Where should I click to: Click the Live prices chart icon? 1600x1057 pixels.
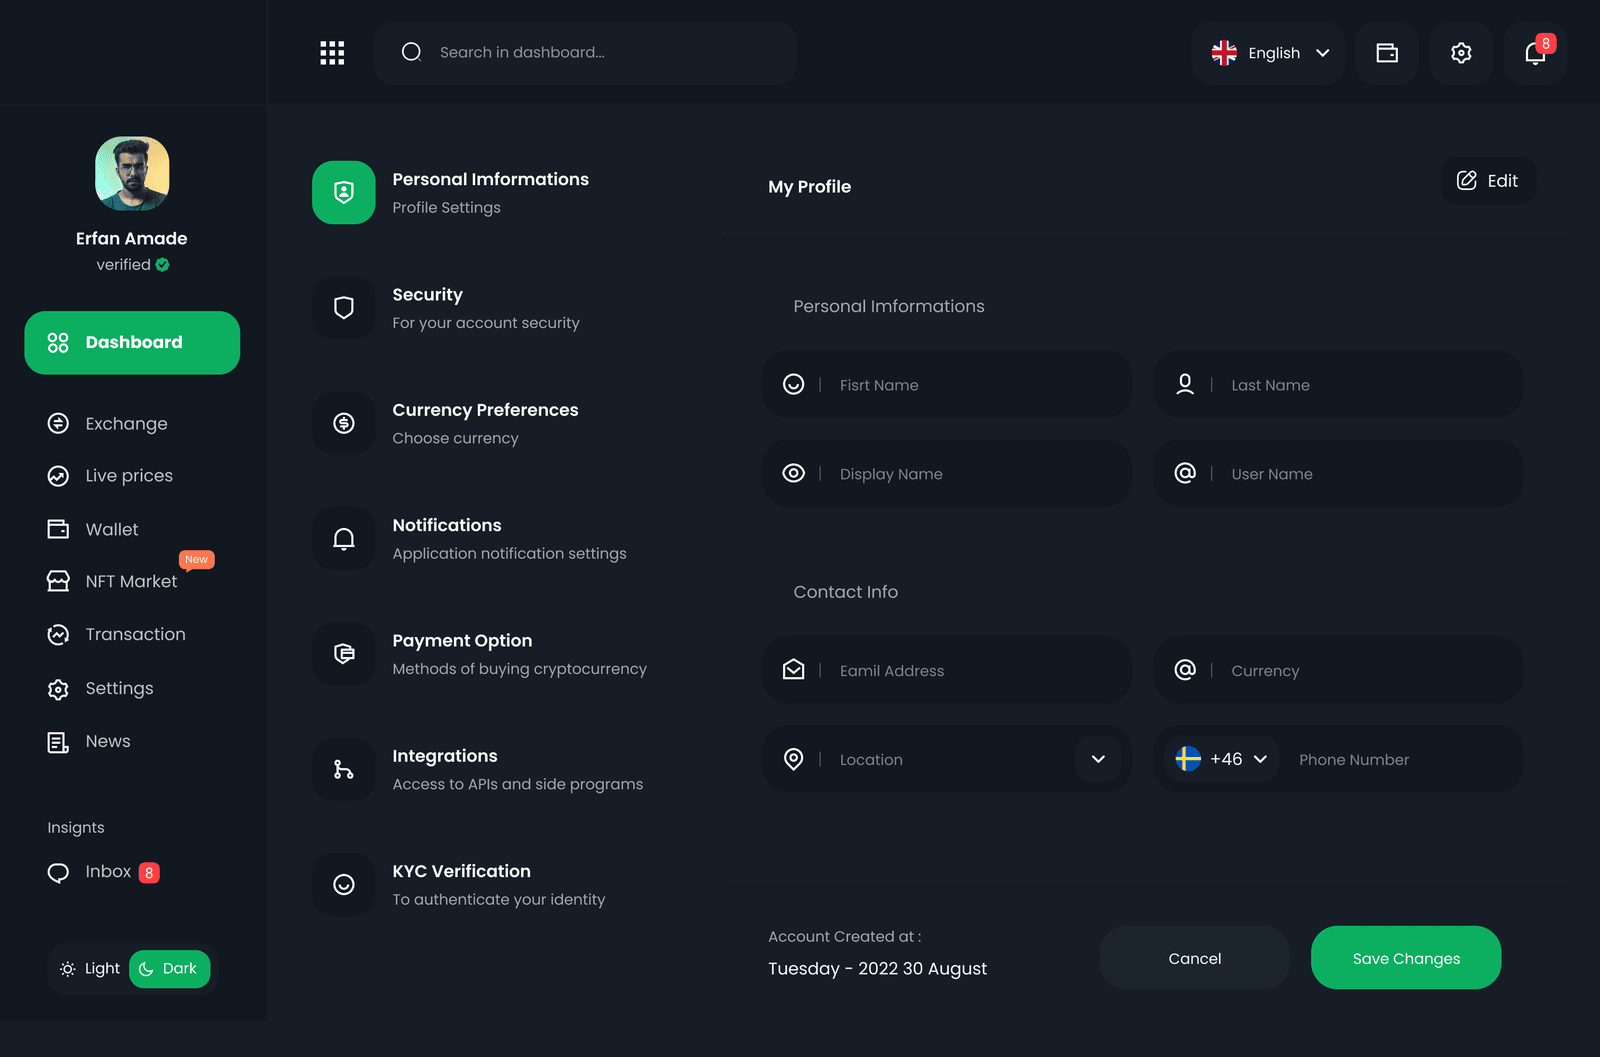point(58,476)
